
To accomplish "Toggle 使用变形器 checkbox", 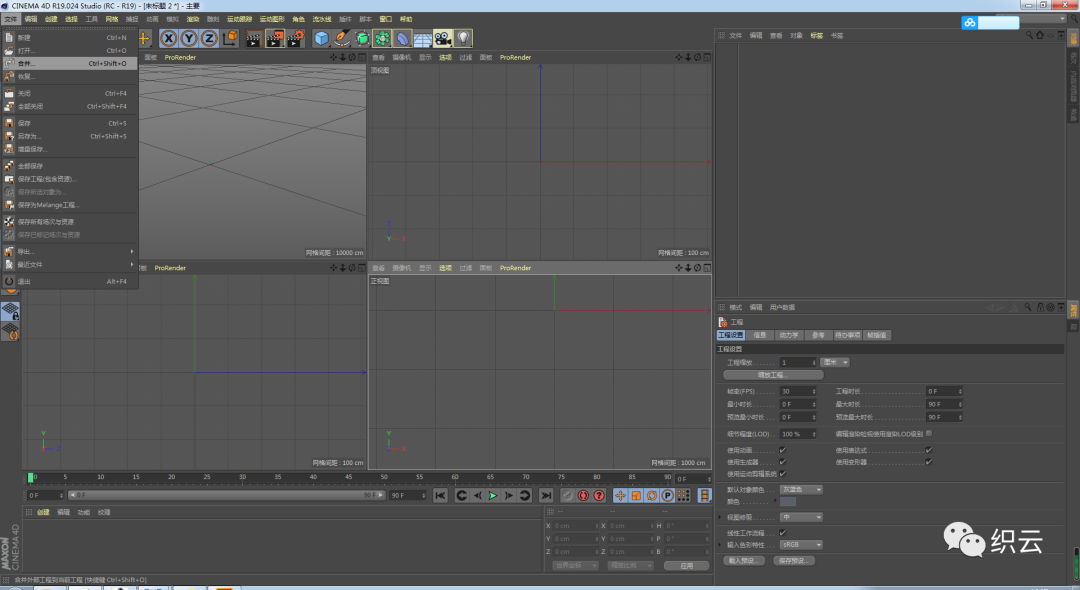I will click(x=928, y=461).
